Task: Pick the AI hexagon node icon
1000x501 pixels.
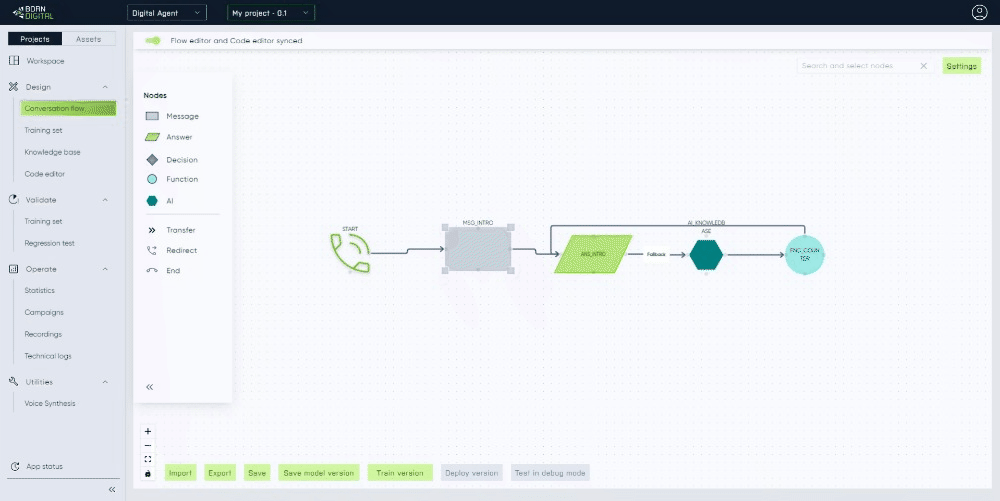Action: tap(152, 201)
